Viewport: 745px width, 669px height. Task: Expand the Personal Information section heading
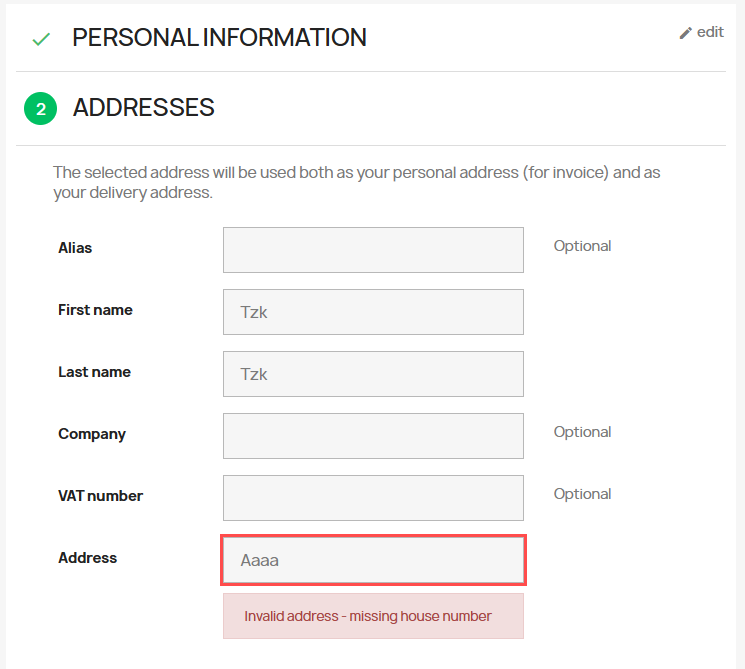pyautogui.click(x=219, y=38)
